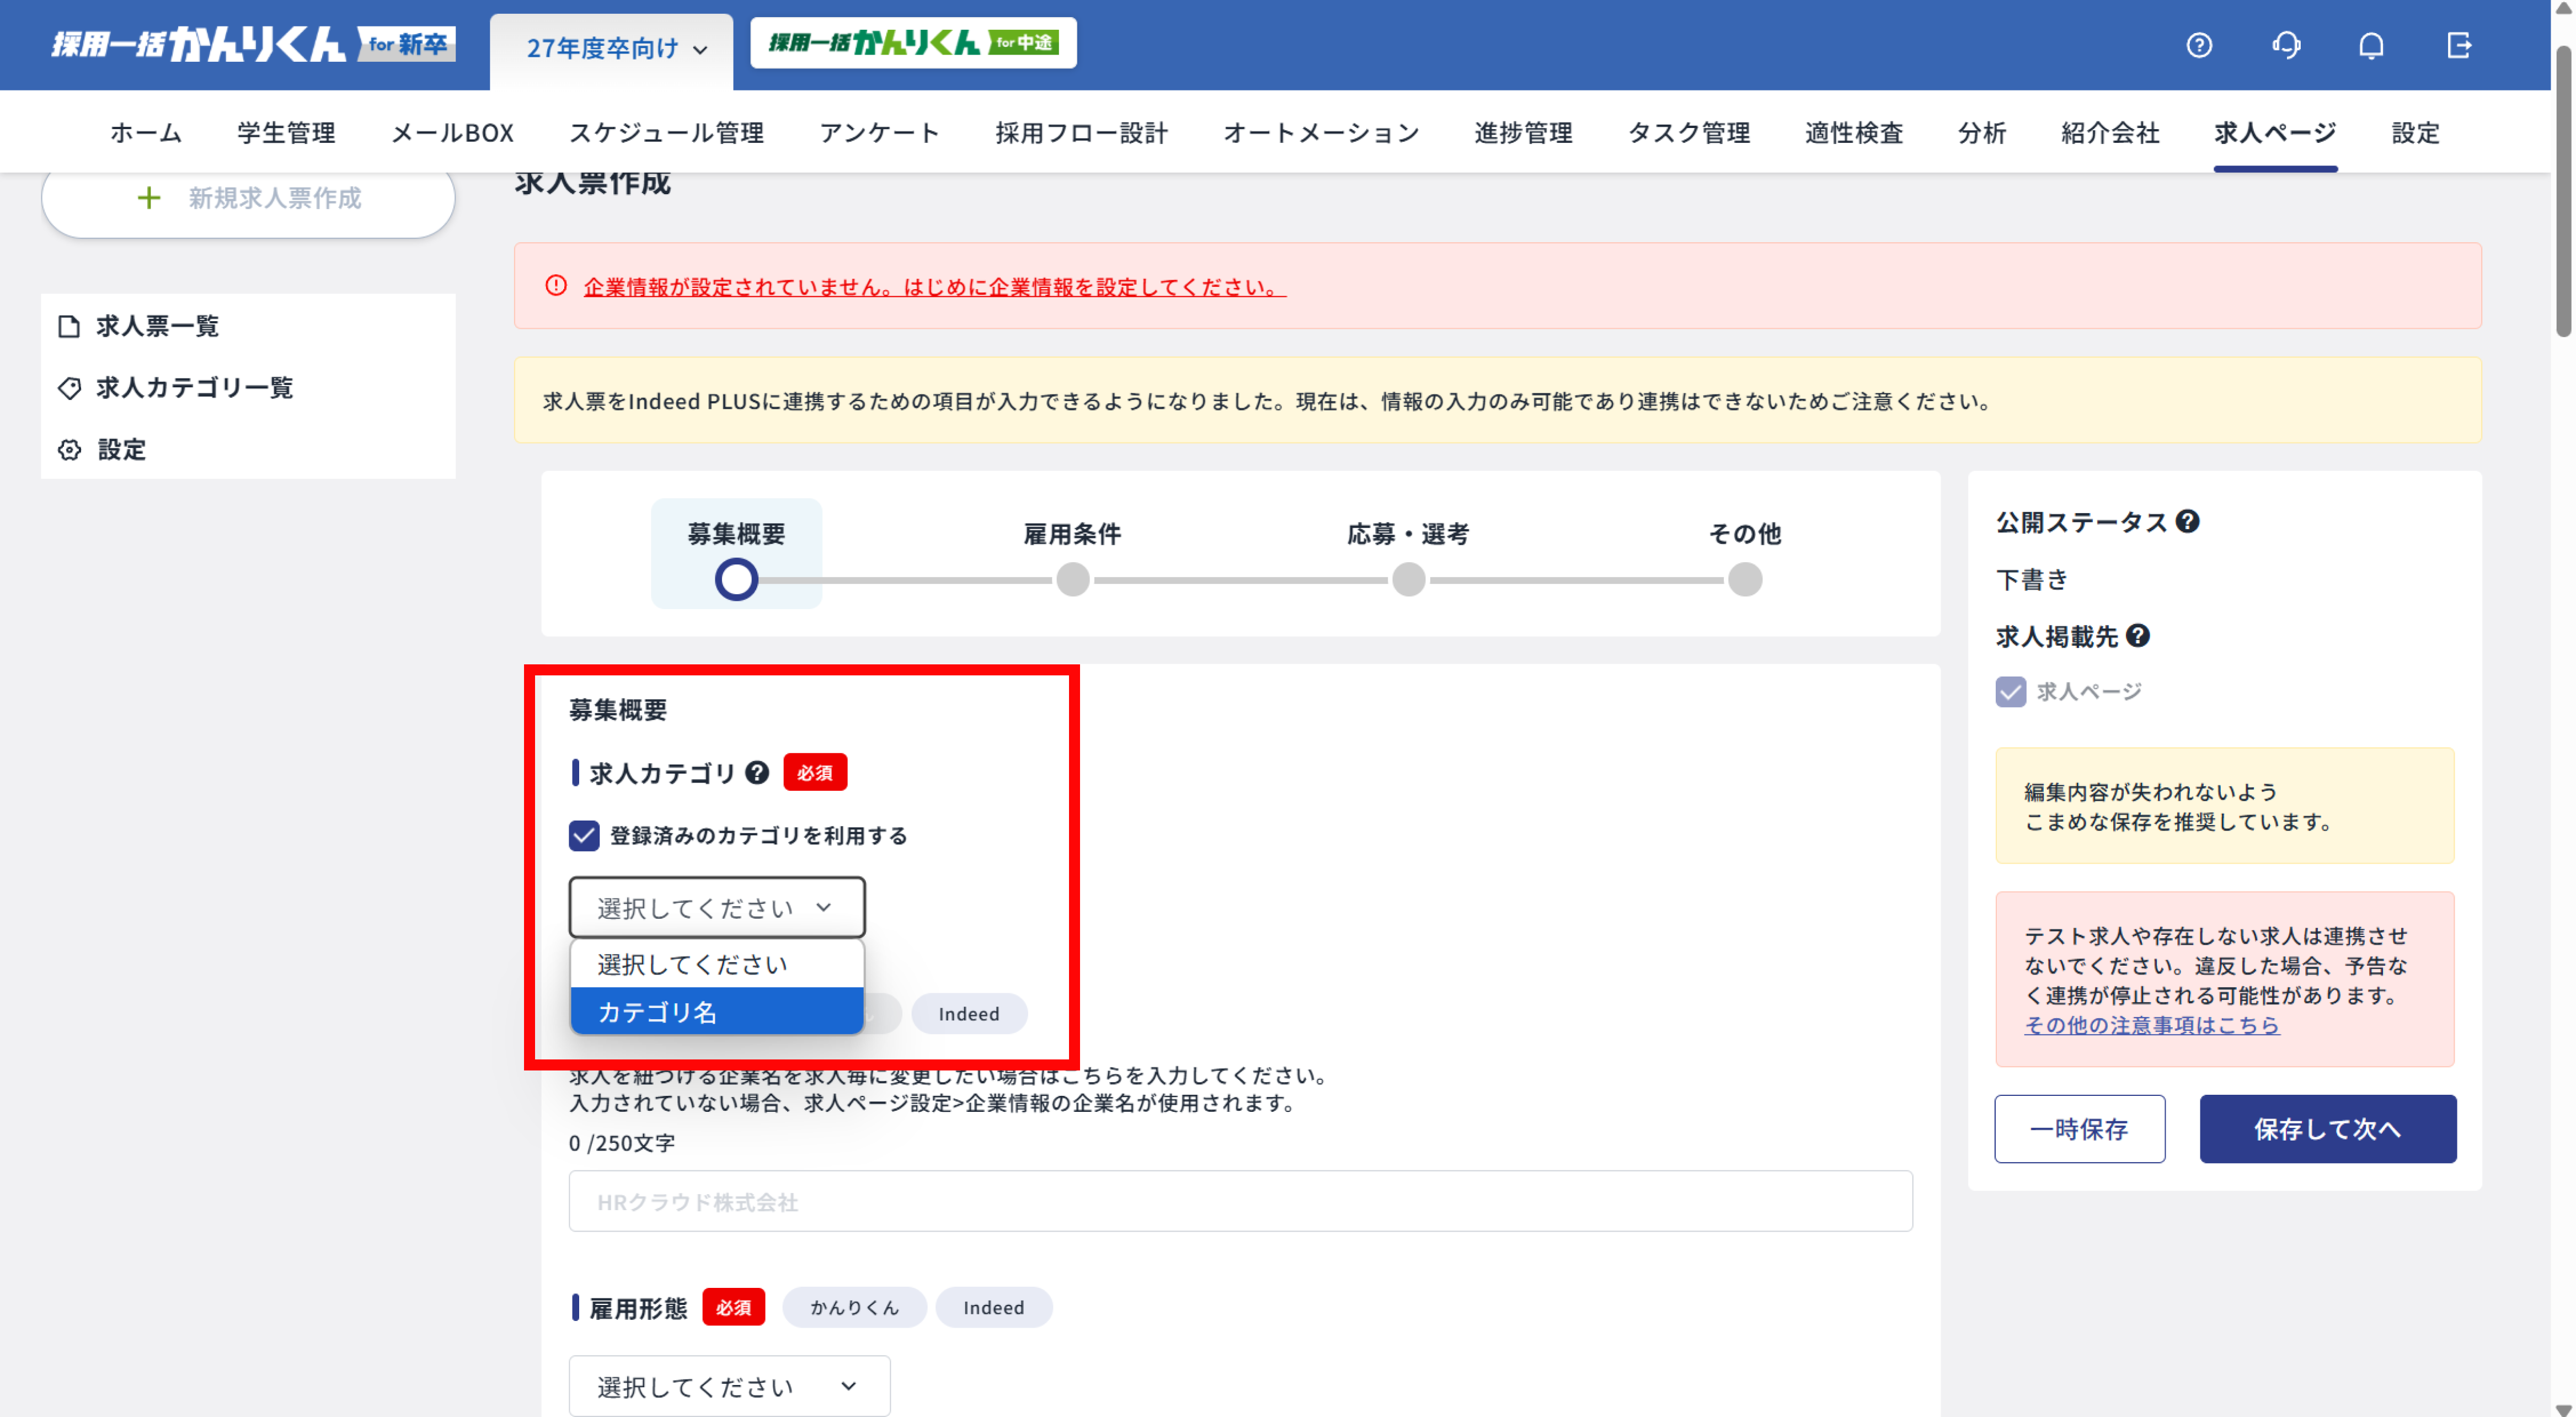Click the help icon beside 公開ステータス
Viewport: 2576px width, 1417px height.
2188,521
